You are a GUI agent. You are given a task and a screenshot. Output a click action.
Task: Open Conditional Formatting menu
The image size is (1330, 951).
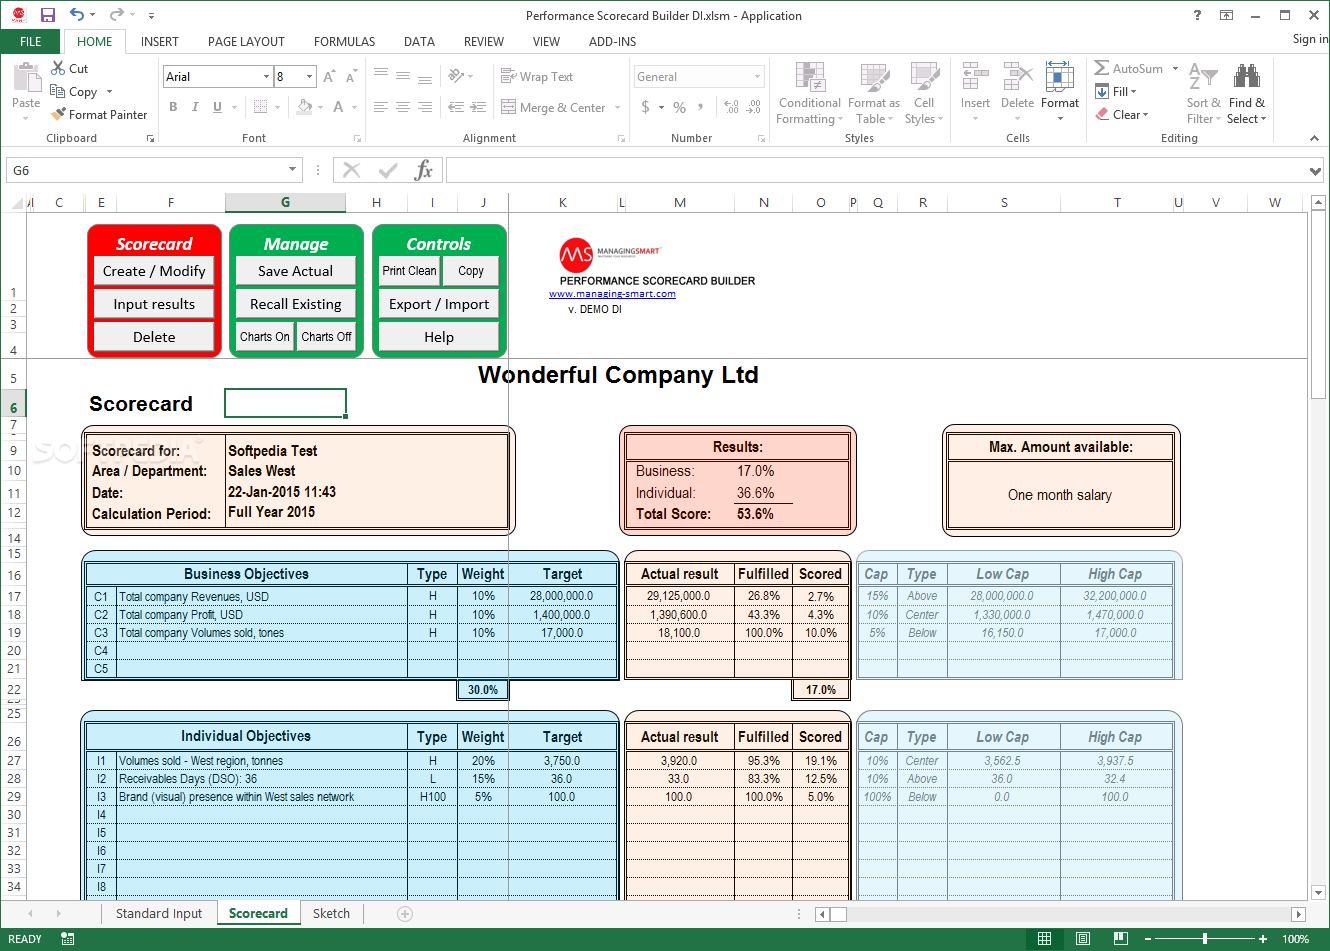tap(810, 93)
